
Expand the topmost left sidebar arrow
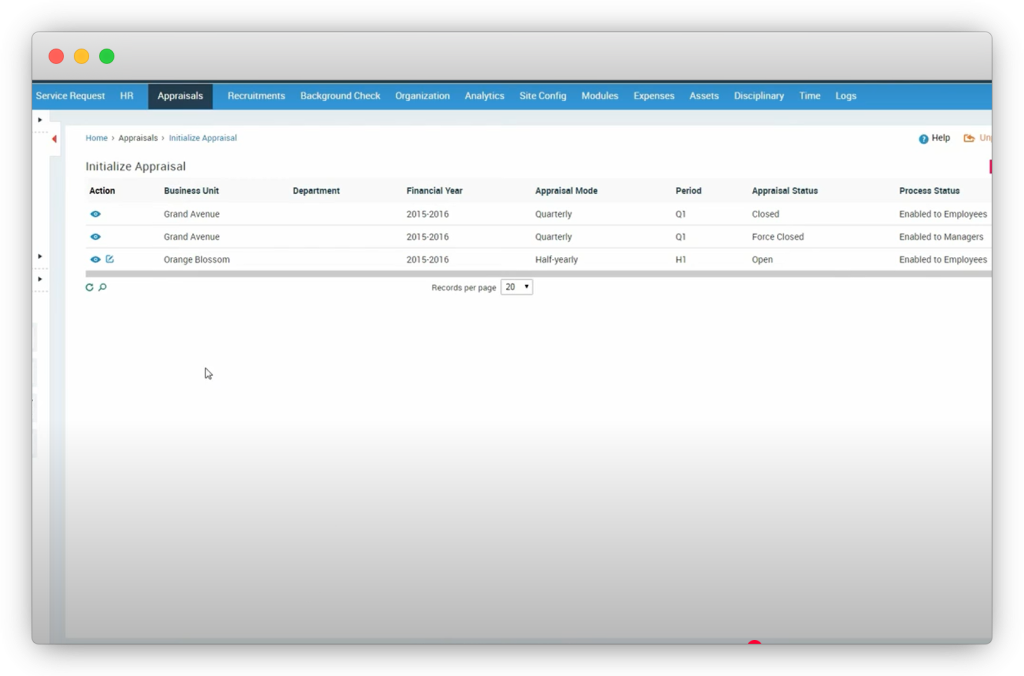click(40, 120)
